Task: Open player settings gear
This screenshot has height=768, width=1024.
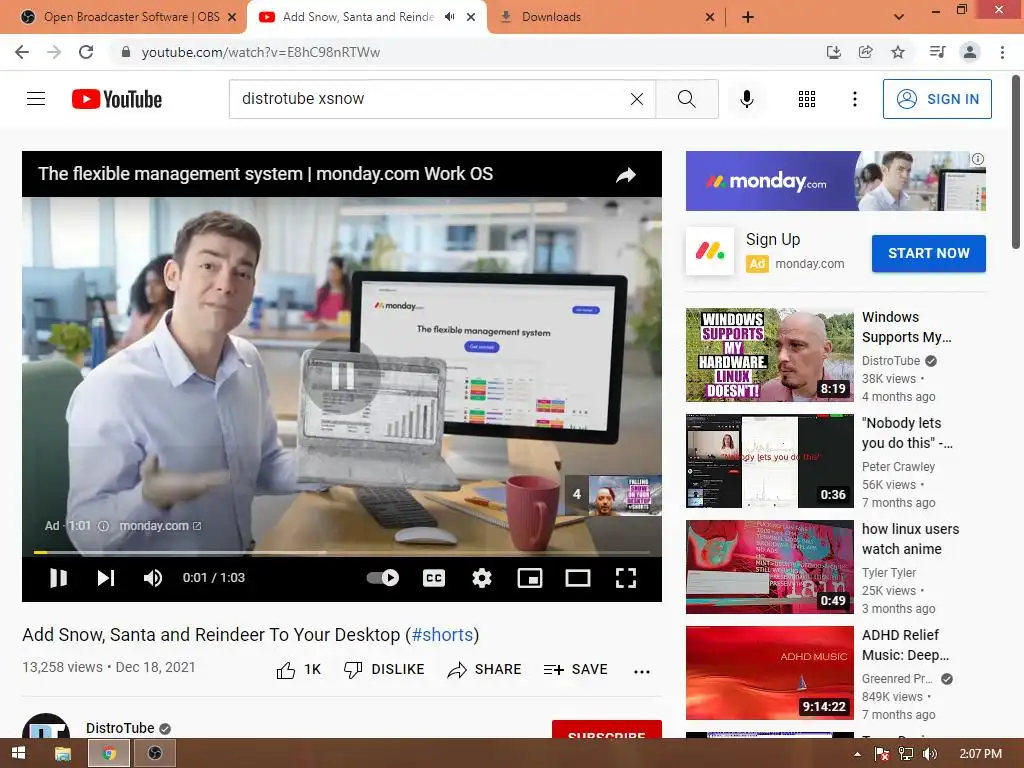Action: [482, 578]
